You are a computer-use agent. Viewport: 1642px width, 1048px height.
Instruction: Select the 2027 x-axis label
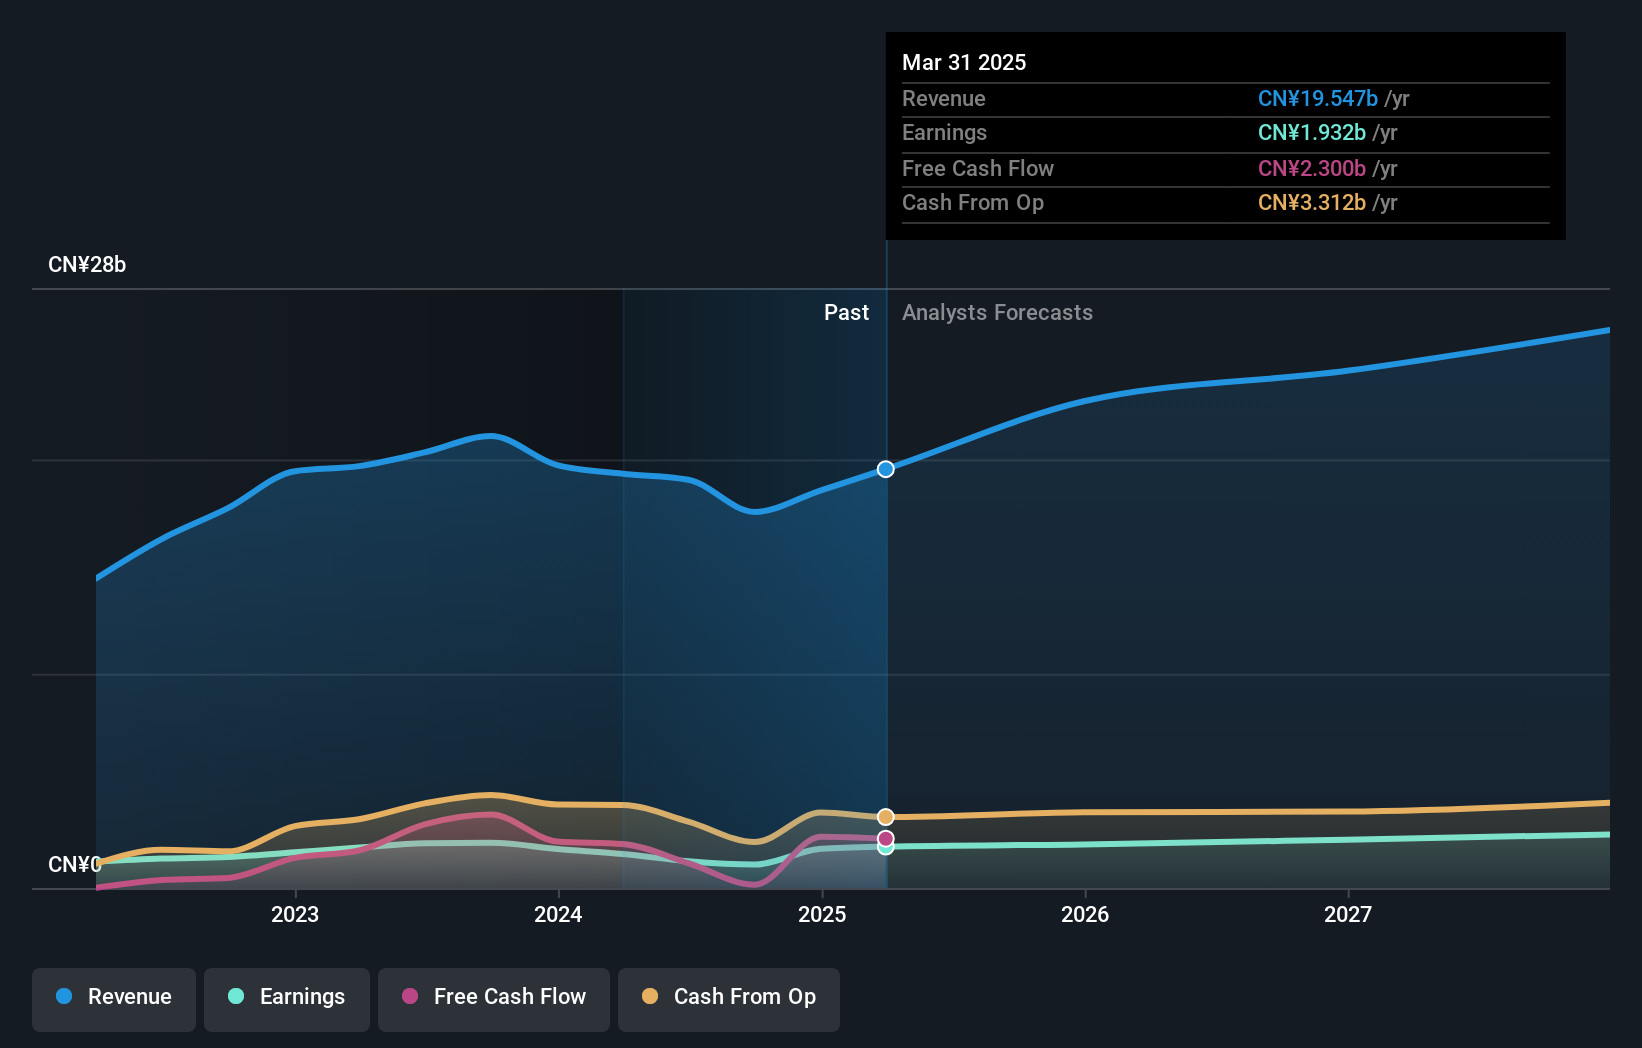(x=1348, y=914)
